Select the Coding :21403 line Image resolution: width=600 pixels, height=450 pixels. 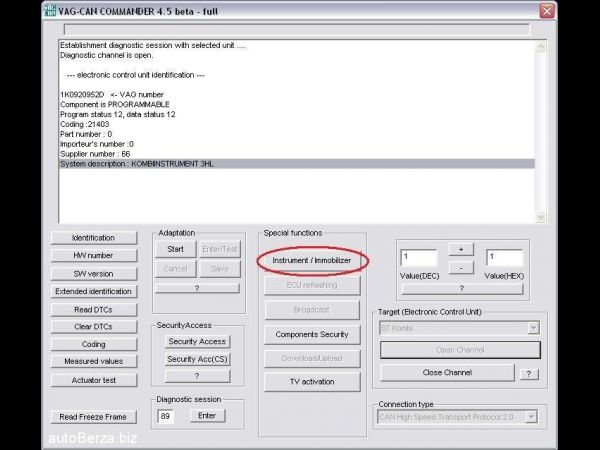(x=297, y=124)
